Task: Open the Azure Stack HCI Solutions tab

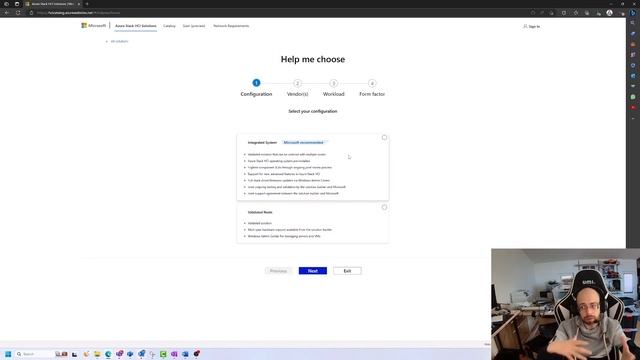Action: 136,26
